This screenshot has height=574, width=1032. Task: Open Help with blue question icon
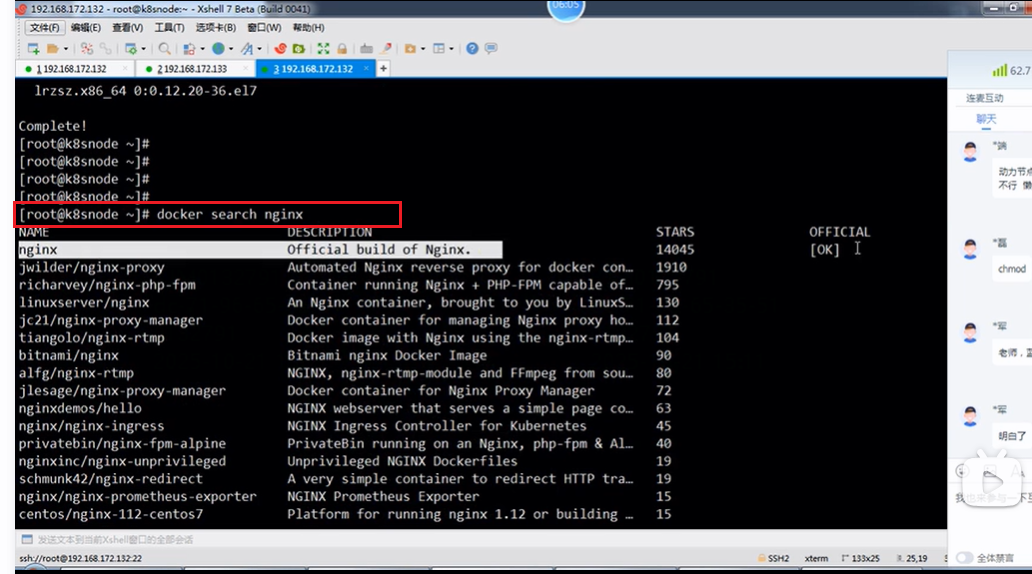tap(472, 49)
